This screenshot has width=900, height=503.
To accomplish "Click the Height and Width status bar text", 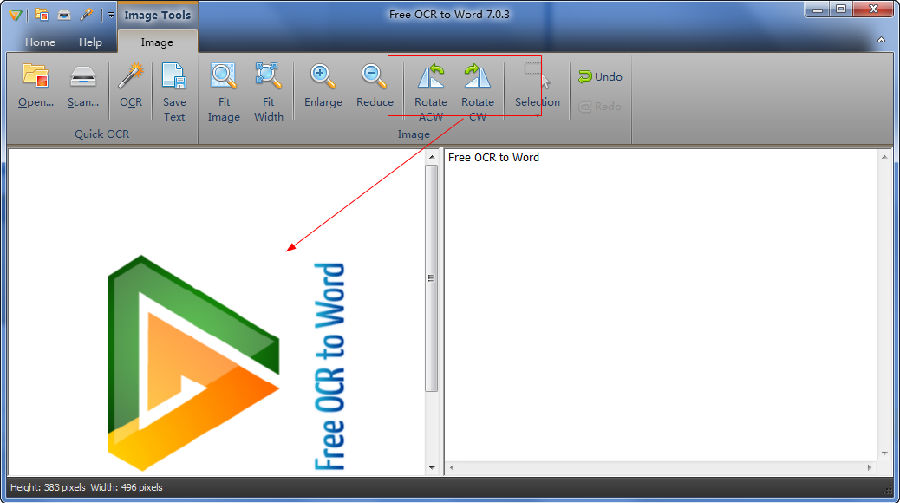I will click(x=86, y=487).
